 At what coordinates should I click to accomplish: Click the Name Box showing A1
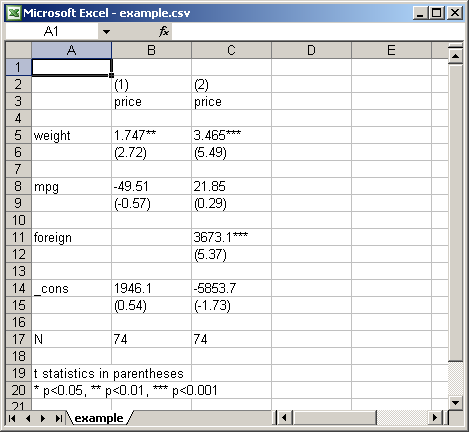click(x=52, y=32)
